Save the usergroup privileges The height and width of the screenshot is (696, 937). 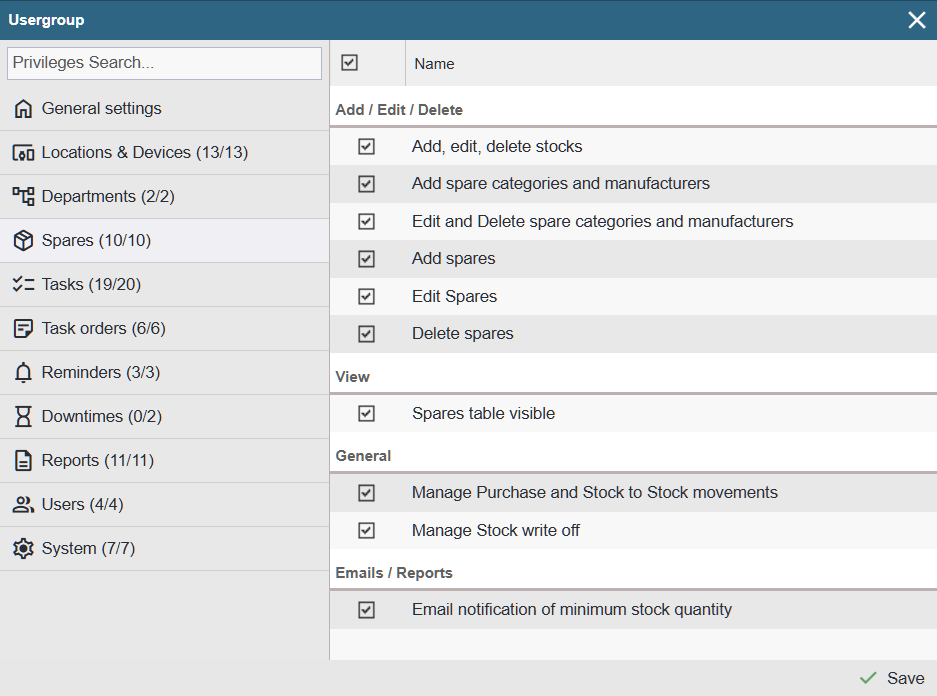click(893, 678)
